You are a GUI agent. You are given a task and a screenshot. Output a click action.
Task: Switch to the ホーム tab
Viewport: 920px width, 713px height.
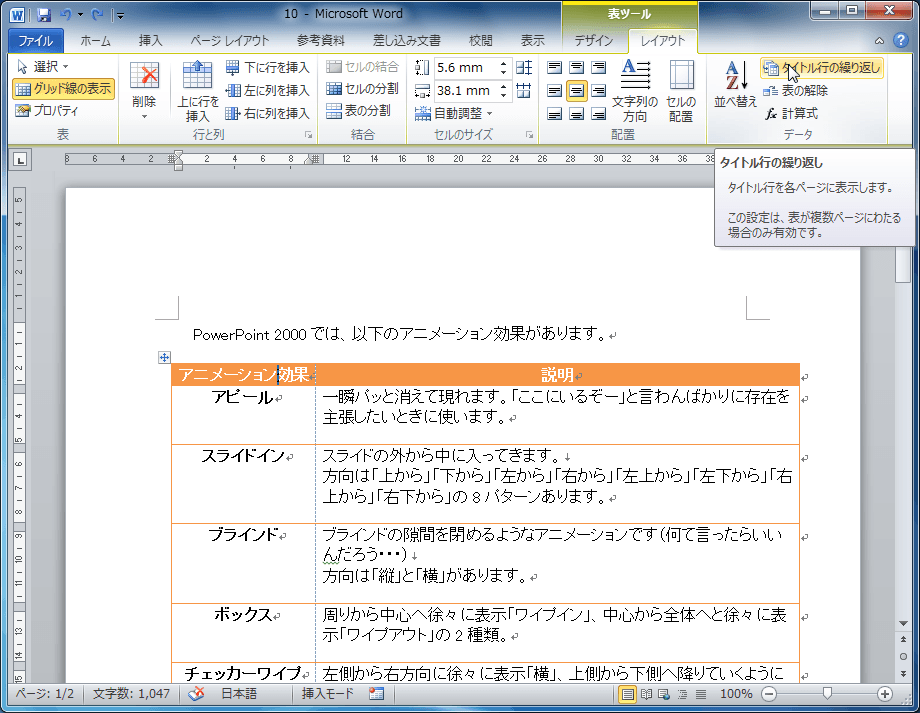click(95, 40)
